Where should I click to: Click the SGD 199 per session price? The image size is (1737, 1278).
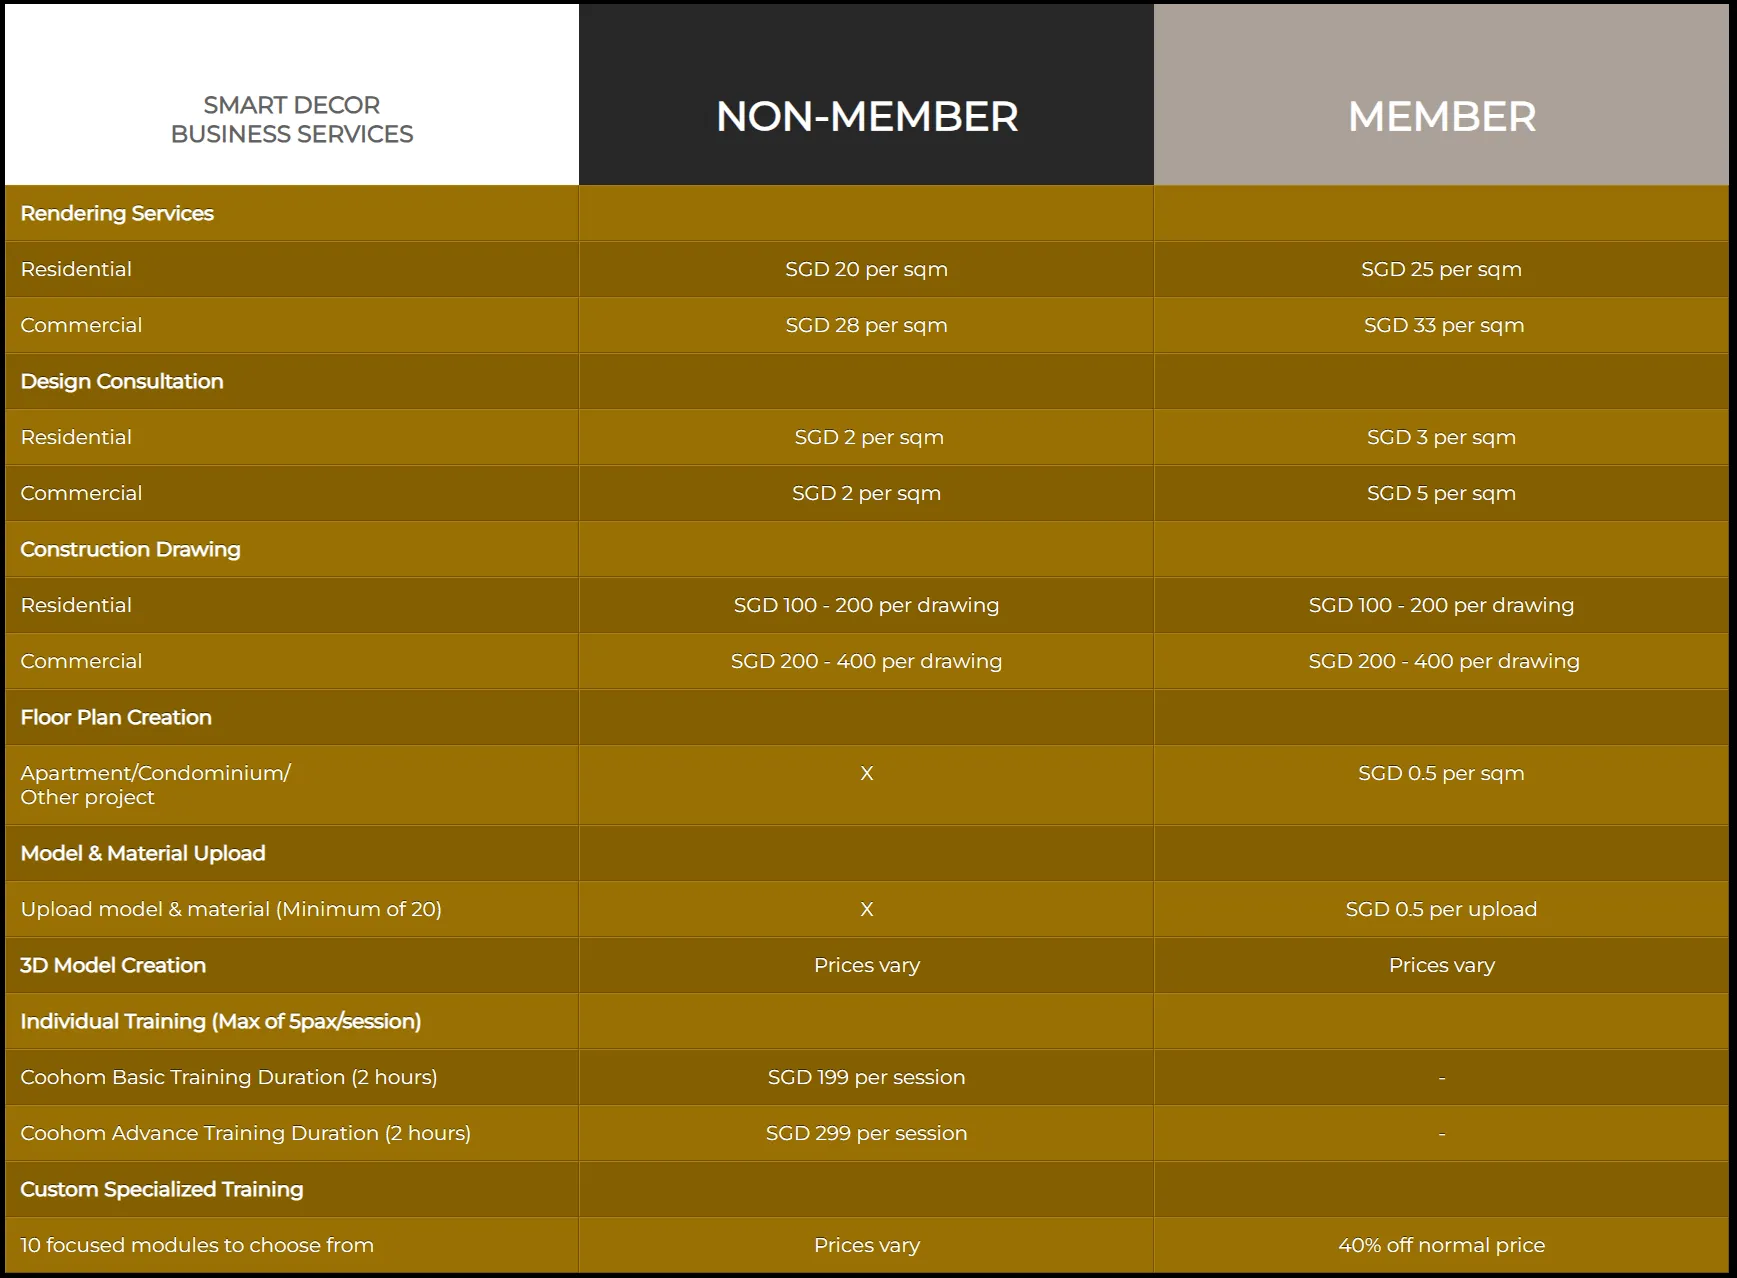[x=866, y=1077]
